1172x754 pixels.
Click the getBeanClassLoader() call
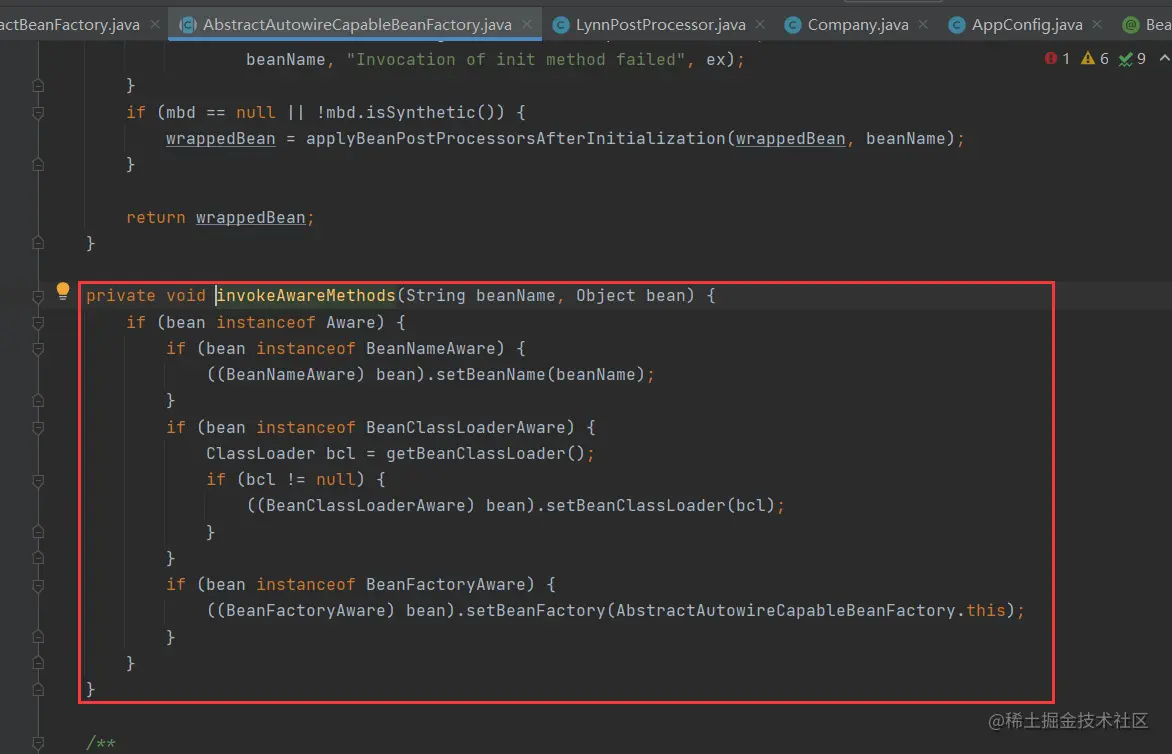coord(485,454)
